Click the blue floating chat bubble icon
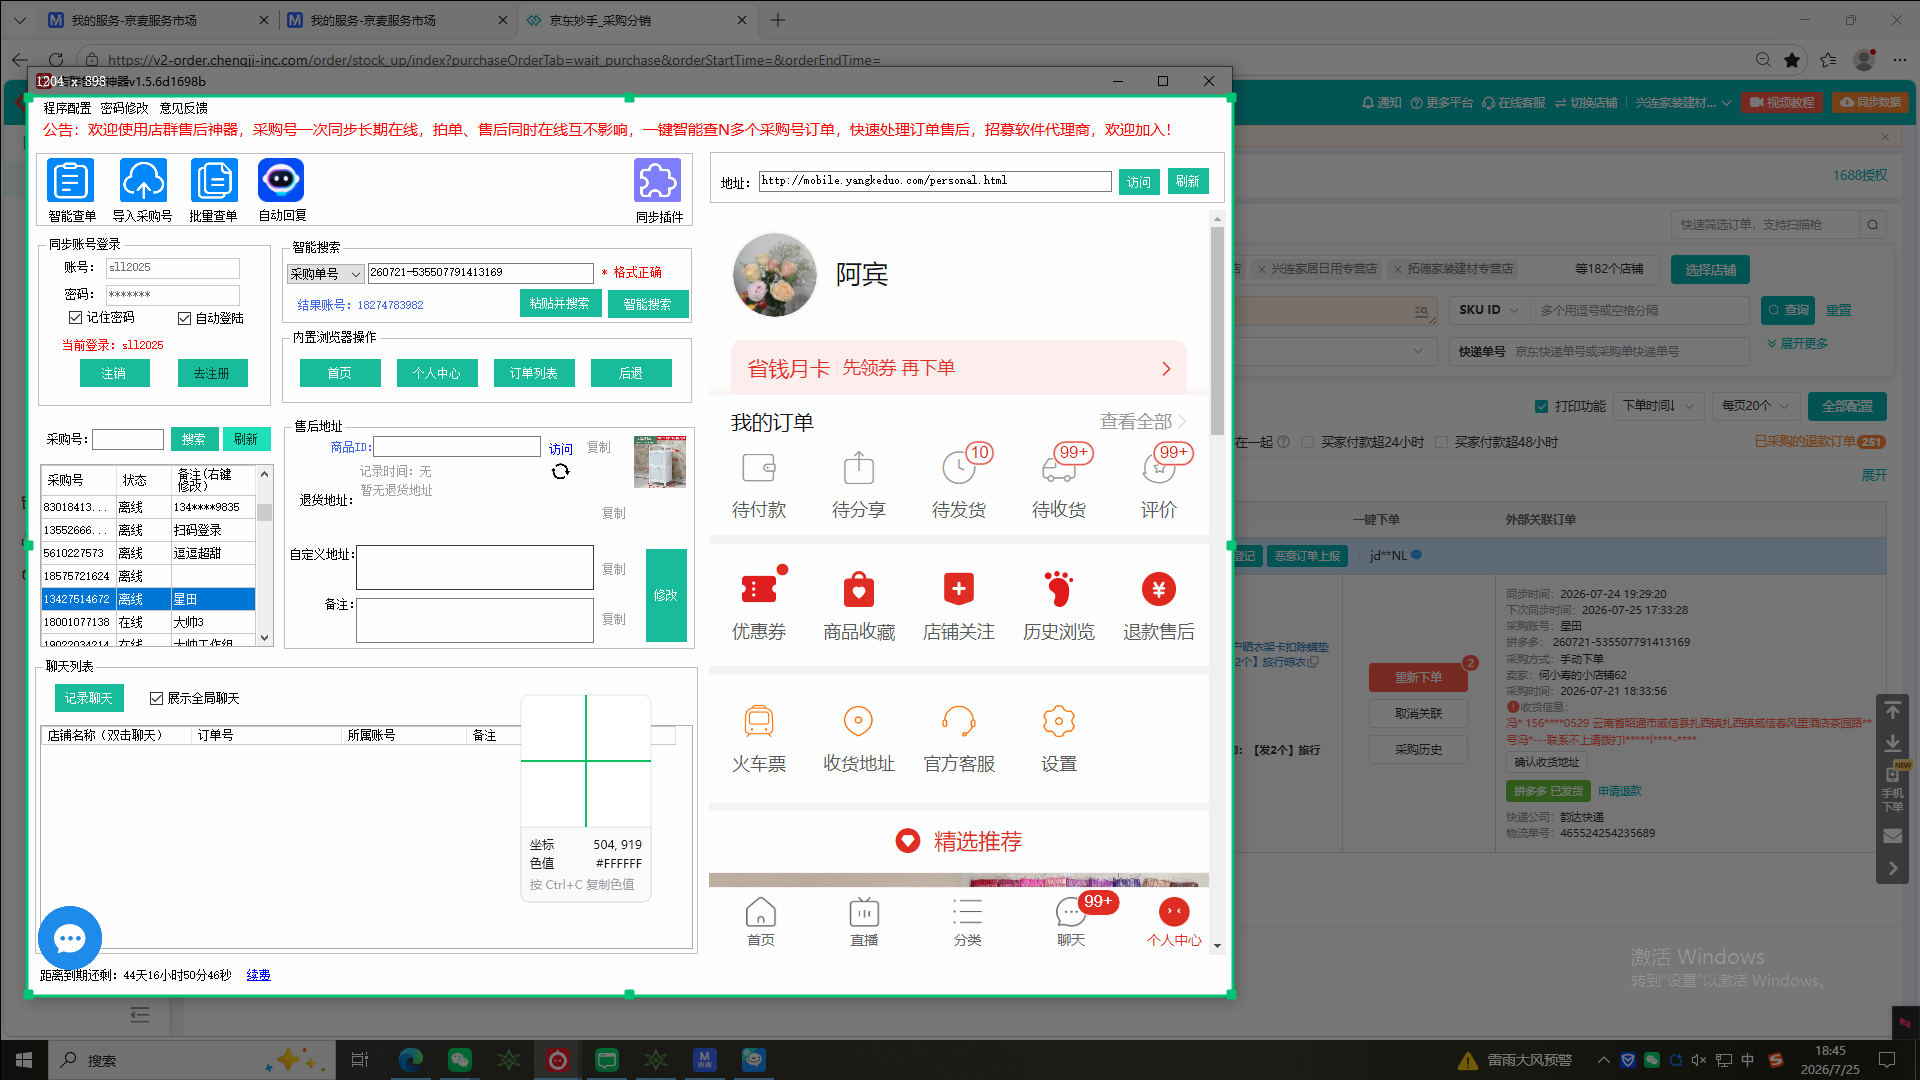The height and width of the screenshot is (1080, 1920). point(70,938)
